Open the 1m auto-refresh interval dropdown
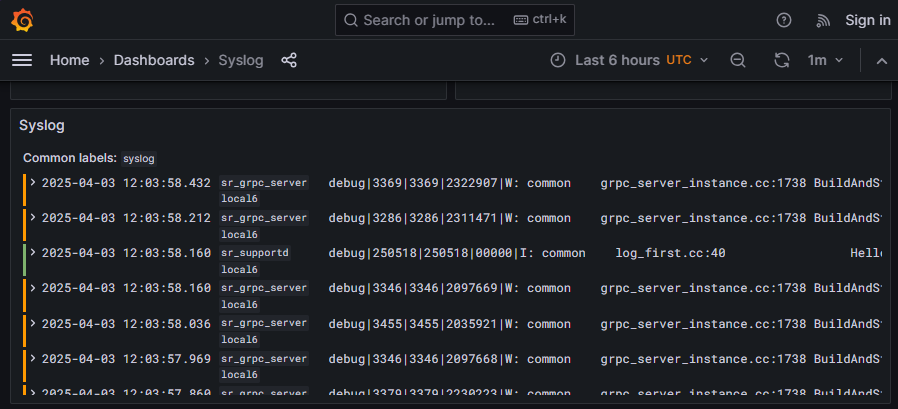 [825, 60]
